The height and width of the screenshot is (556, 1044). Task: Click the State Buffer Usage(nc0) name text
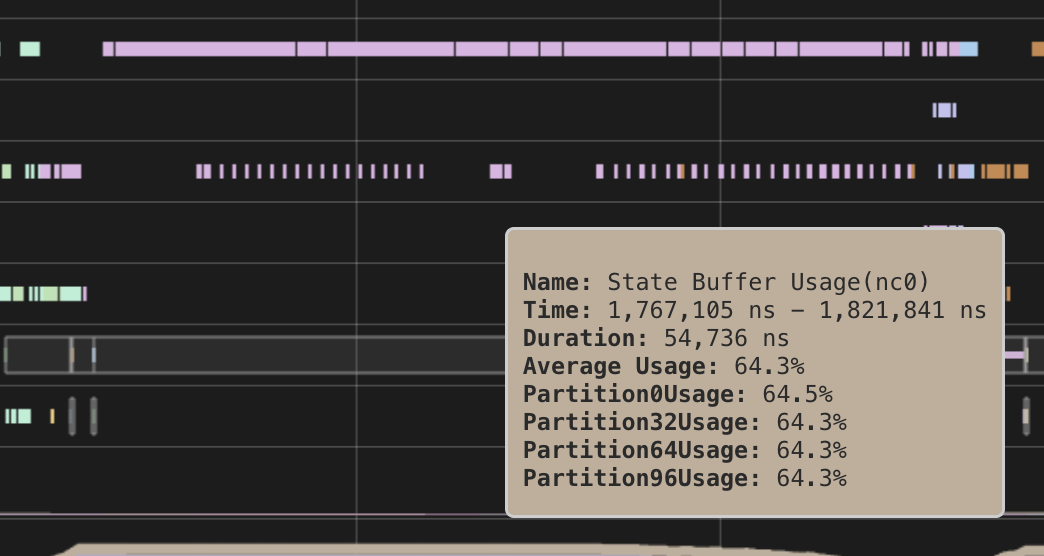[x=768, y=282]
